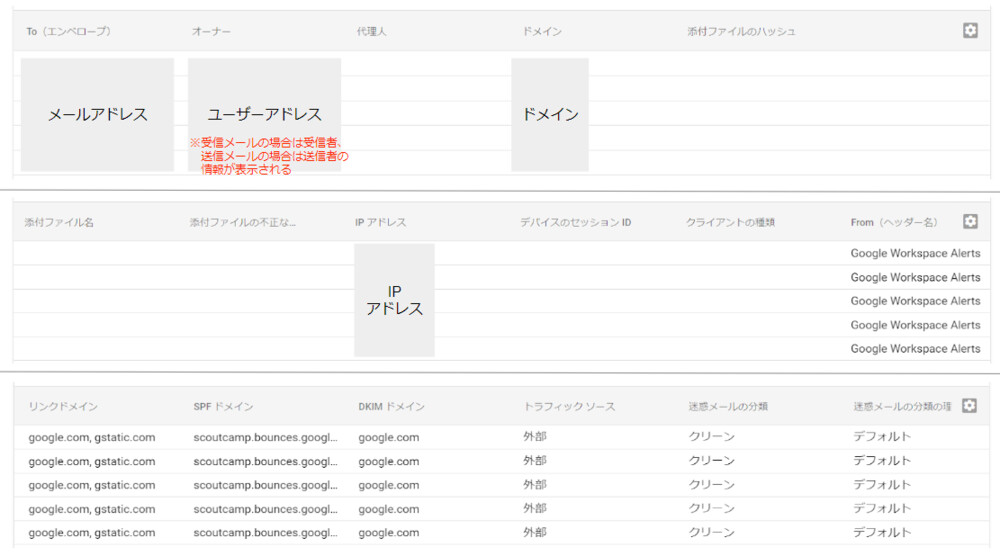Select the 添付ファイル名 column header
Screen dimensions: 1000x556
point(59,222)
